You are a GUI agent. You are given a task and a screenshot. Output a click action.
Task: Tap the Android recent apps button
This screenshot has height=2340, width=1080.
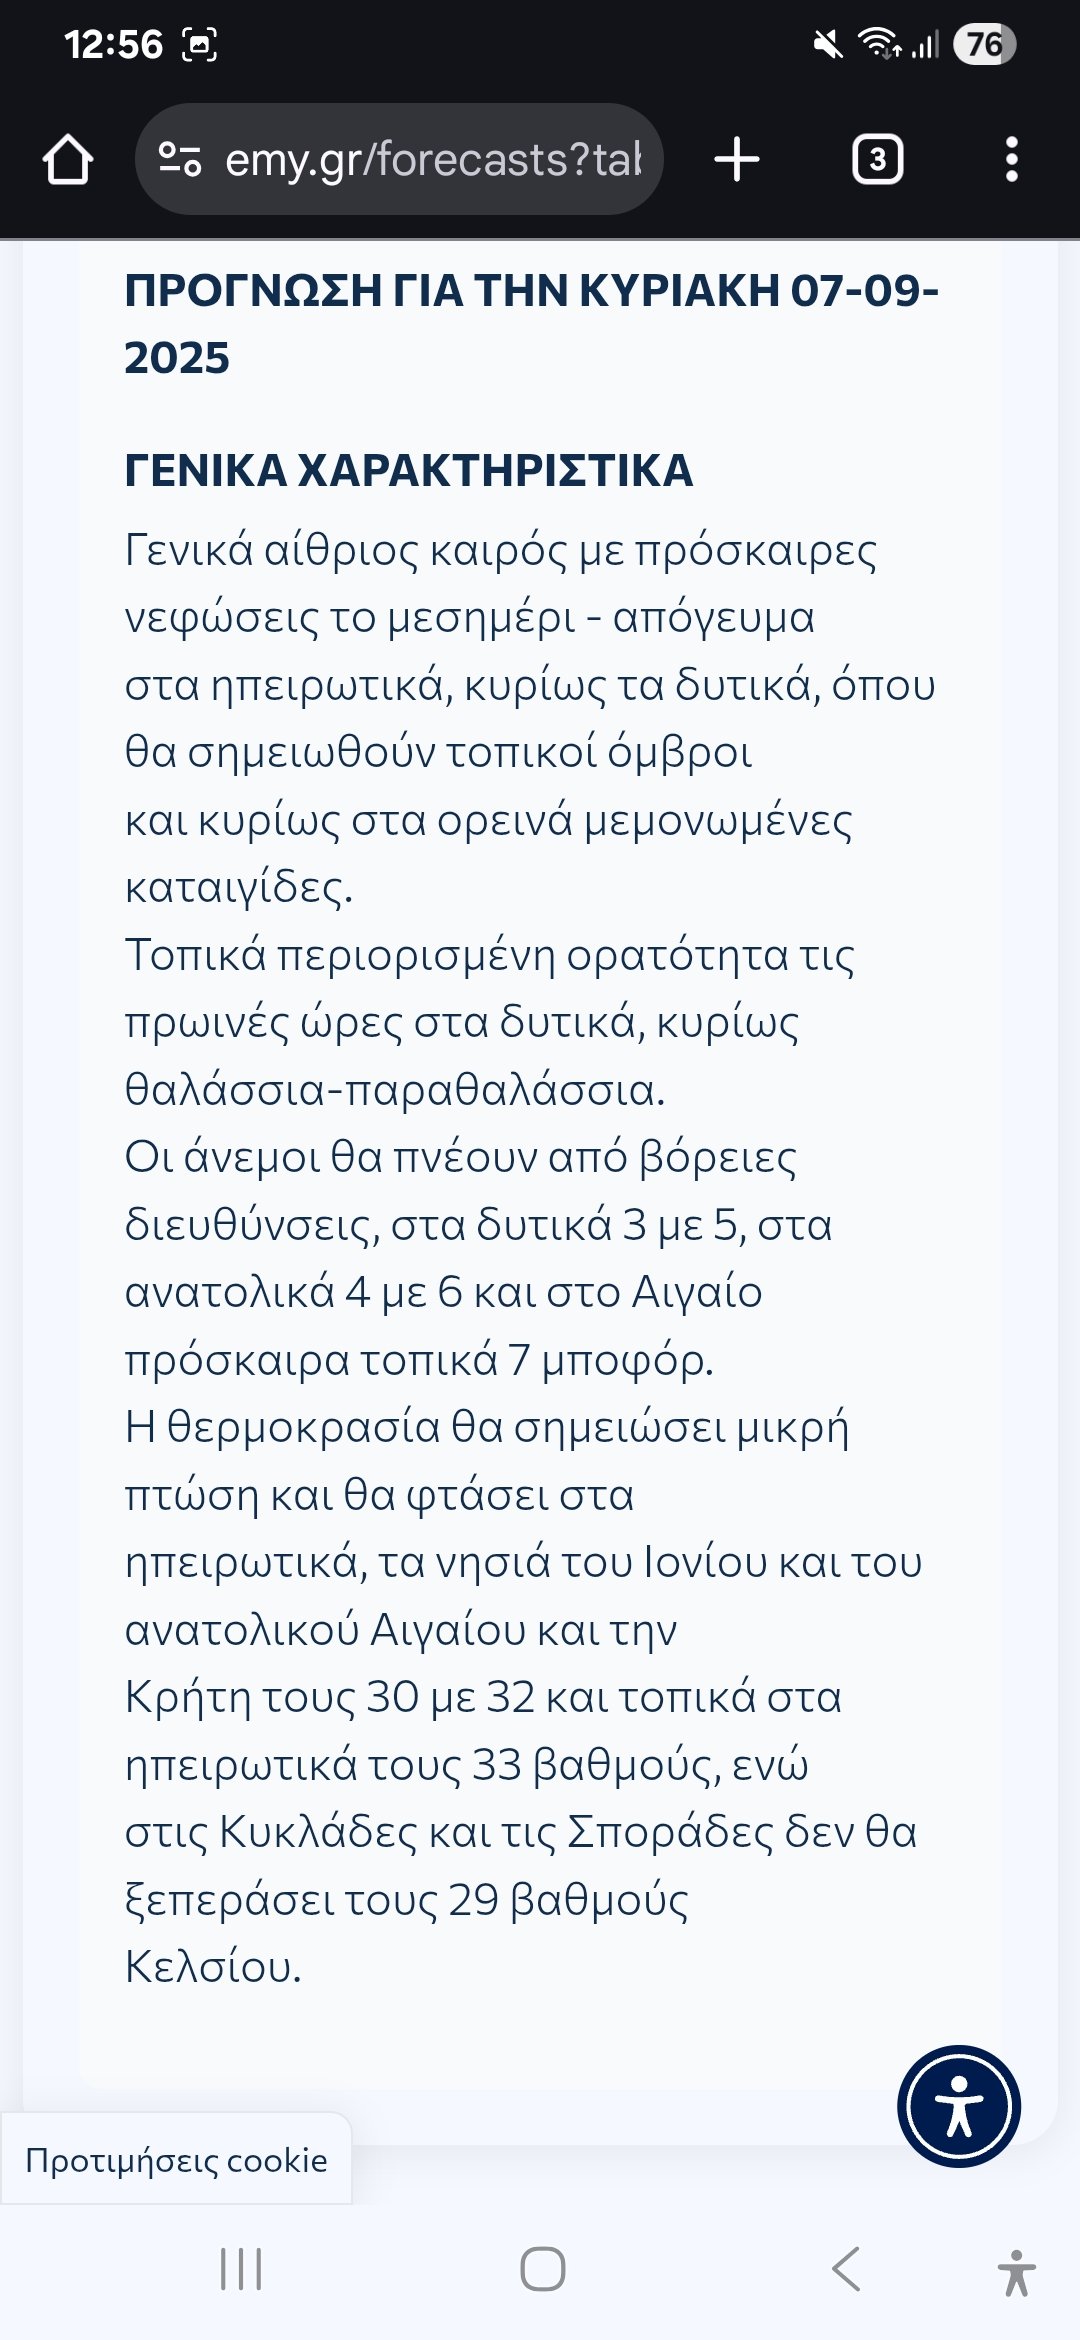coord(241,2269)
